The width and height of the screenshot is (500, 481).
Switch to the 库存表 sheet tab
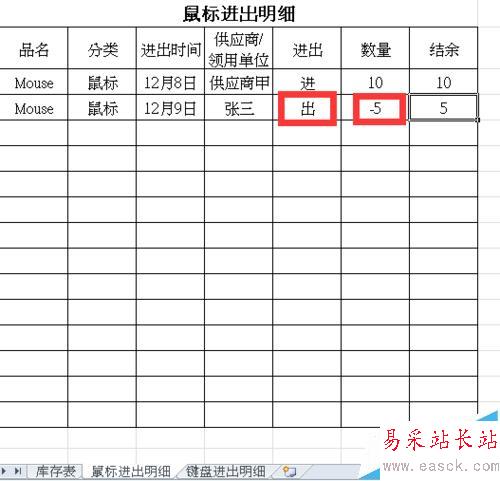pyautogui.click(x=55, y=471)
